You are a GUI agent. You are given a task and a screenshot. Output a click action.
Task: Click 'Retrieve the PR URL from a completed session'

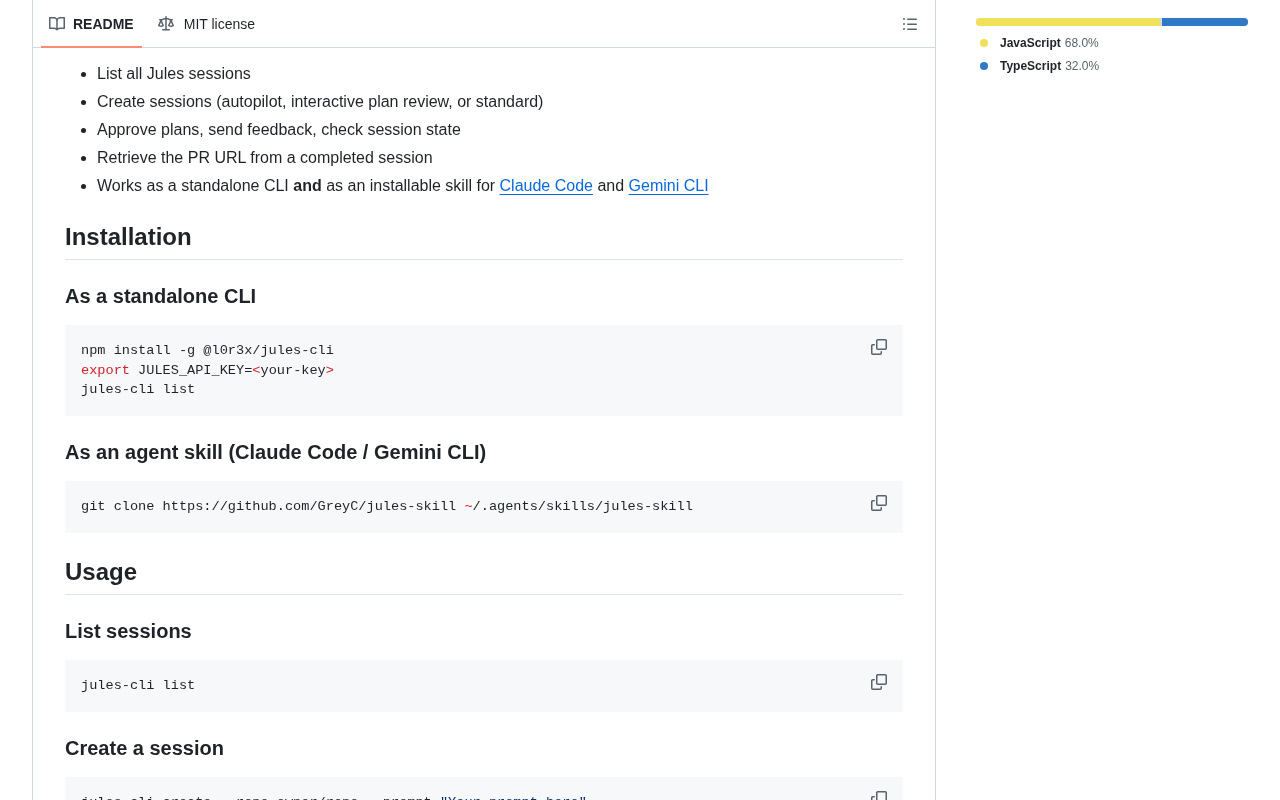(x=265, y=158)
